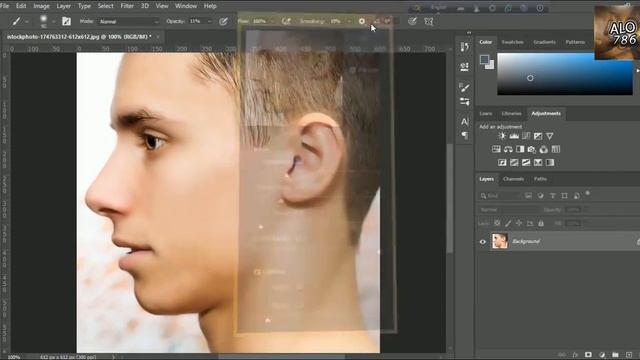Viewport: 640px width, 360px height.
Task: Open the smoothing options gear
Action: pos(362,21)
